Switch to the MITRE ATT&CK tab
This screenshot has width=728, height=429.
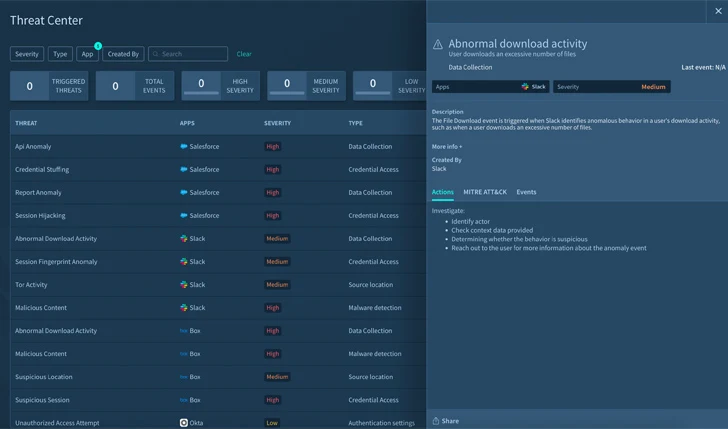click(x=485, y=192)
